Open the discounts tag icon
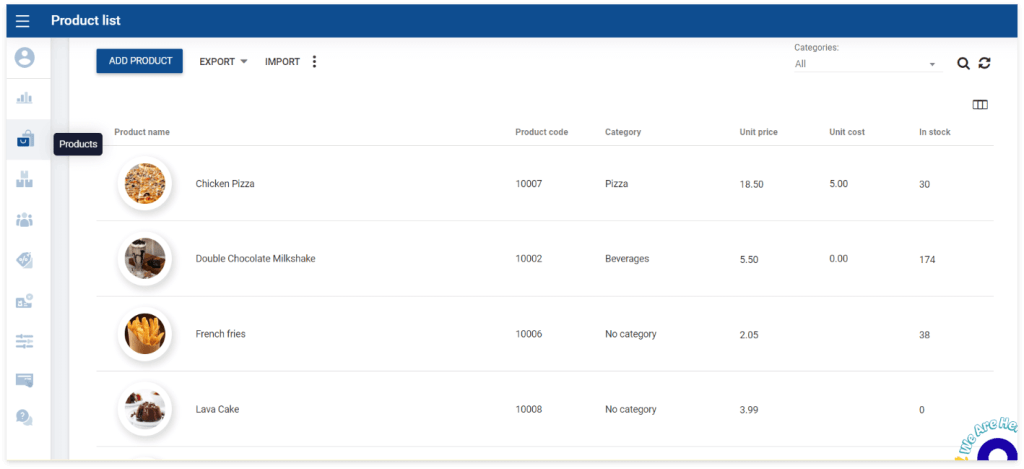 tap(25, 260)
